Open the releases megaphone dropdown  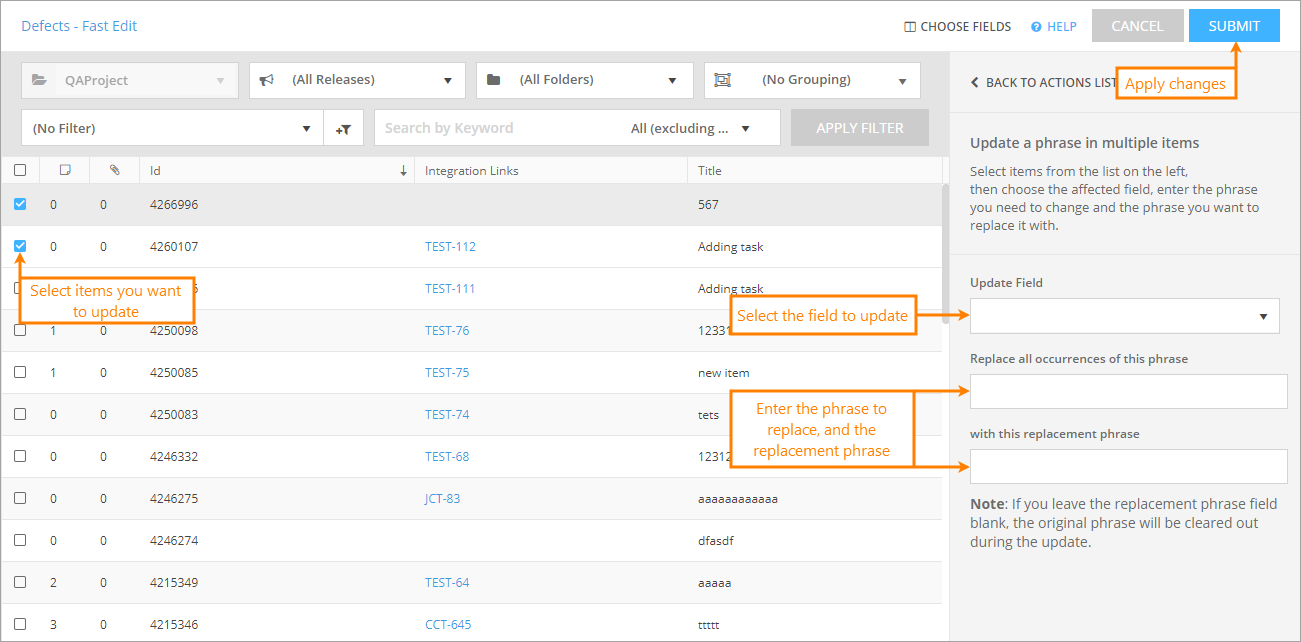tap(357, 80)
